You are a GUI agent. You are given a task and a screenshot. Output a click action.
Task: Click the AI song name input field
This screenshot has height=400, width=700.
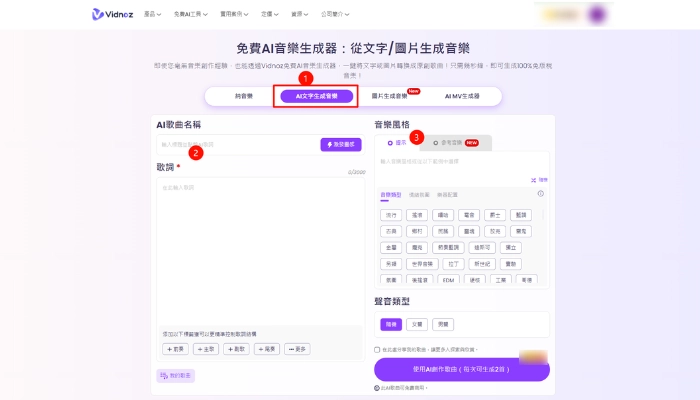[235, 145]
